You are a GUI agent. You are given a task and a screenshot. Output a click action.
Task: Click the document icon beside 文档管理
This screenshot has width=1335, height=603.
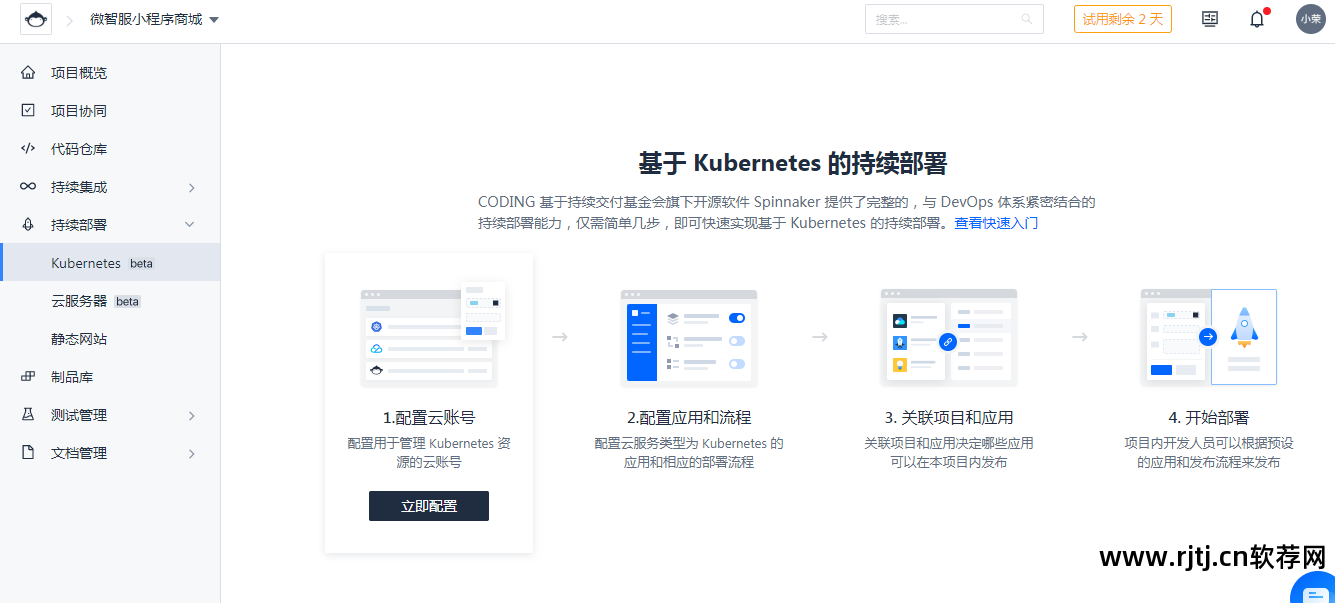pos(28,452)
